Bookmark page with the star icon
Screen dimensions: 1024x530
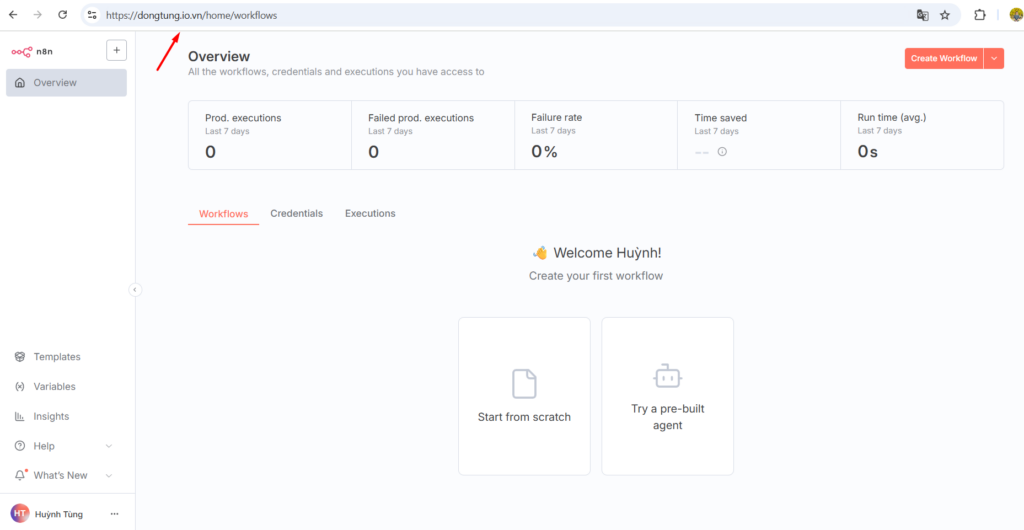944,15
